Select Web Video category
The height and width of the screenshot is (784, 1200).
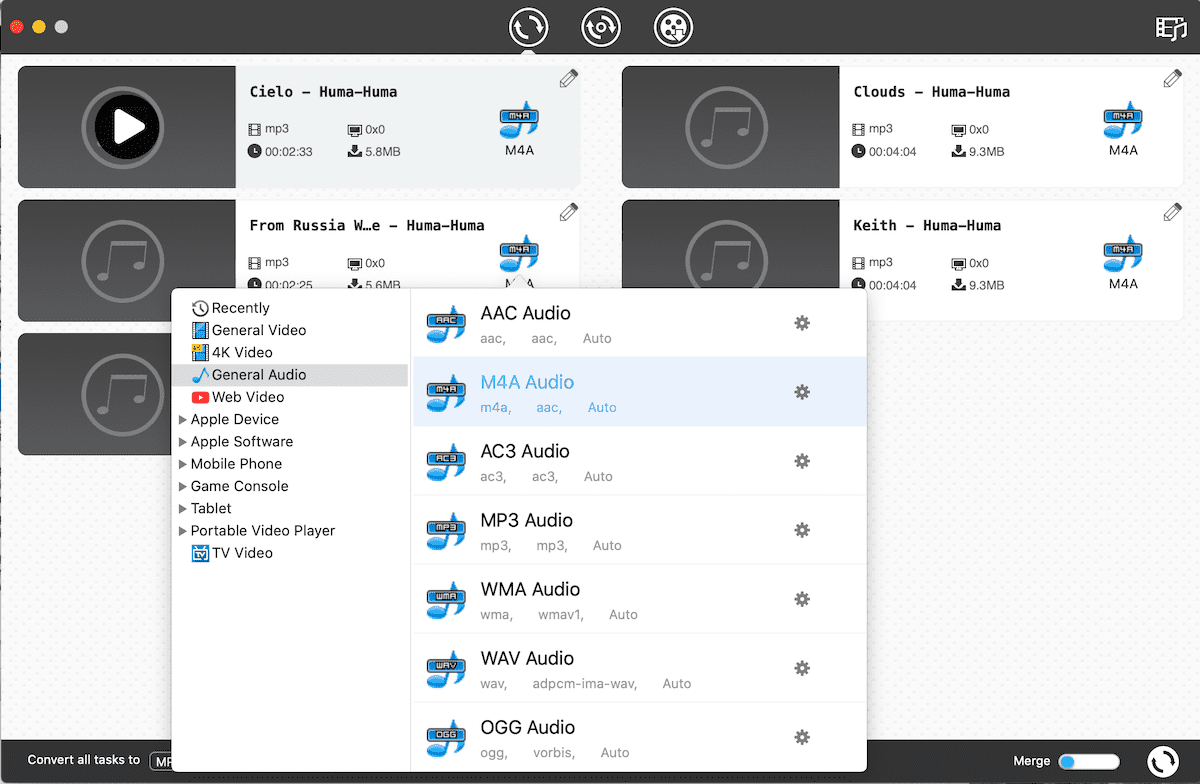coord(247,397)
